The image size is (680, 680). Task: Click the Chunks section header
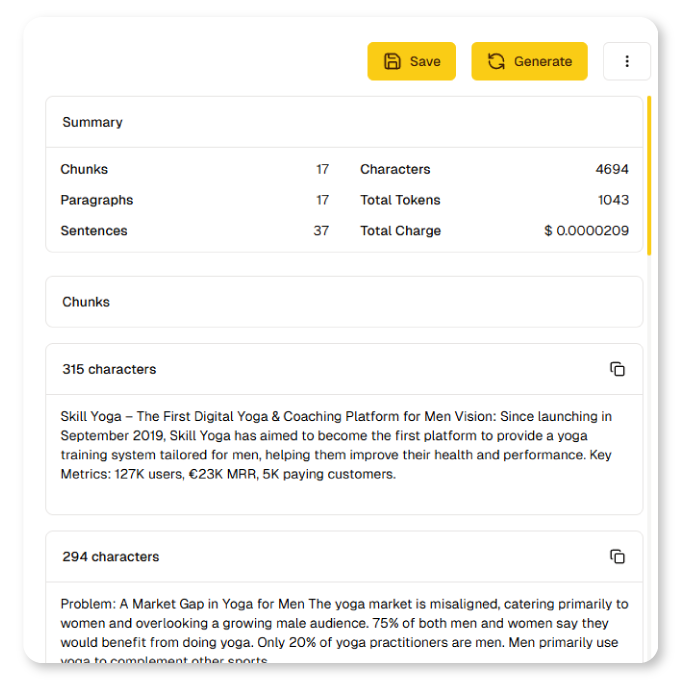(86, 302)
